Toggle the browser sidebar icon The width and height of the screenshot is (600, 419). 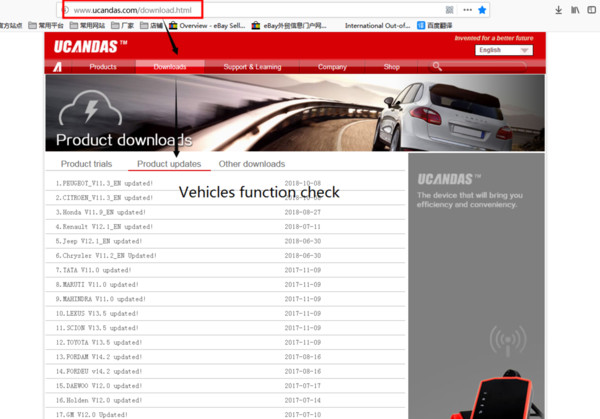click(x=592, y=10)
